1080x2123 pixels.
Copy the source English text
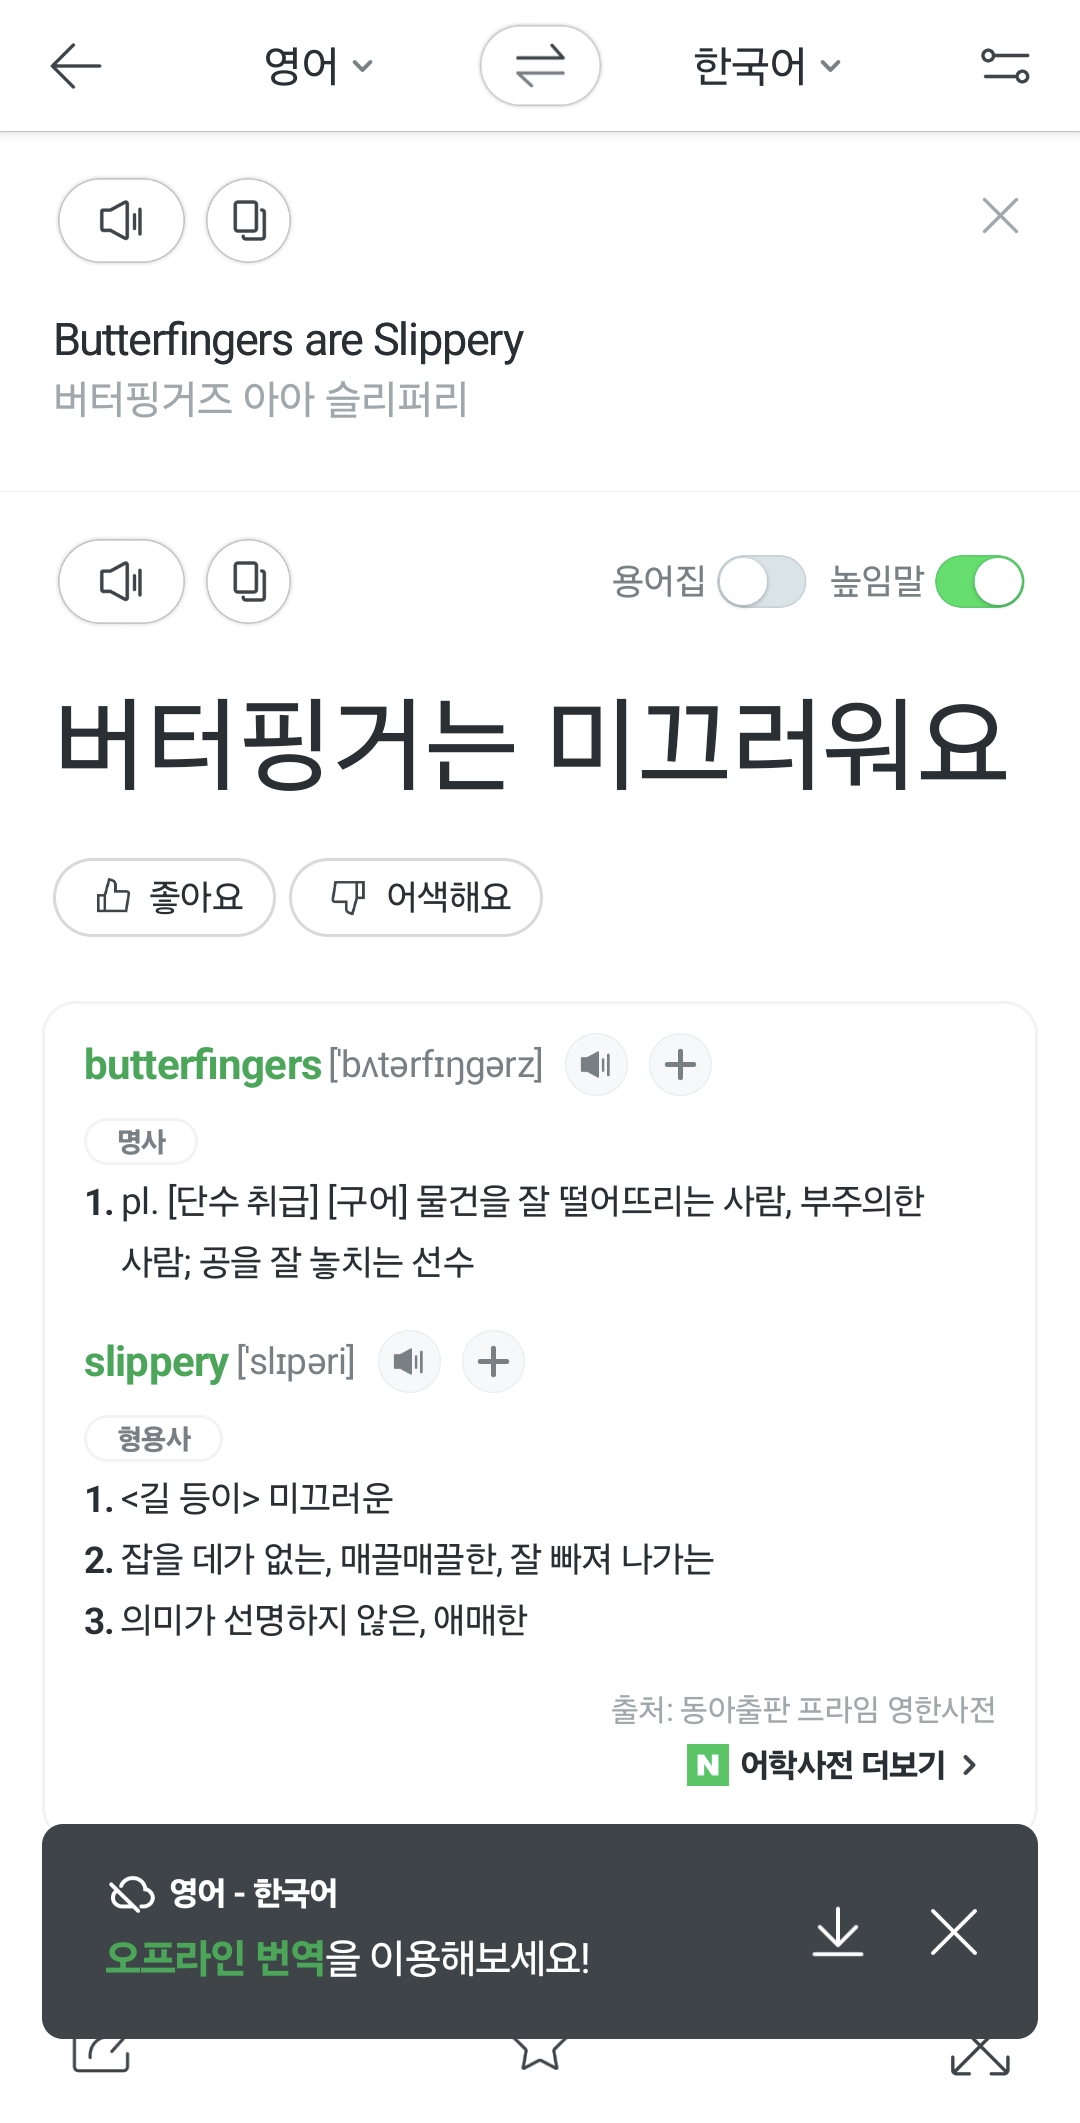pos(248,220)
